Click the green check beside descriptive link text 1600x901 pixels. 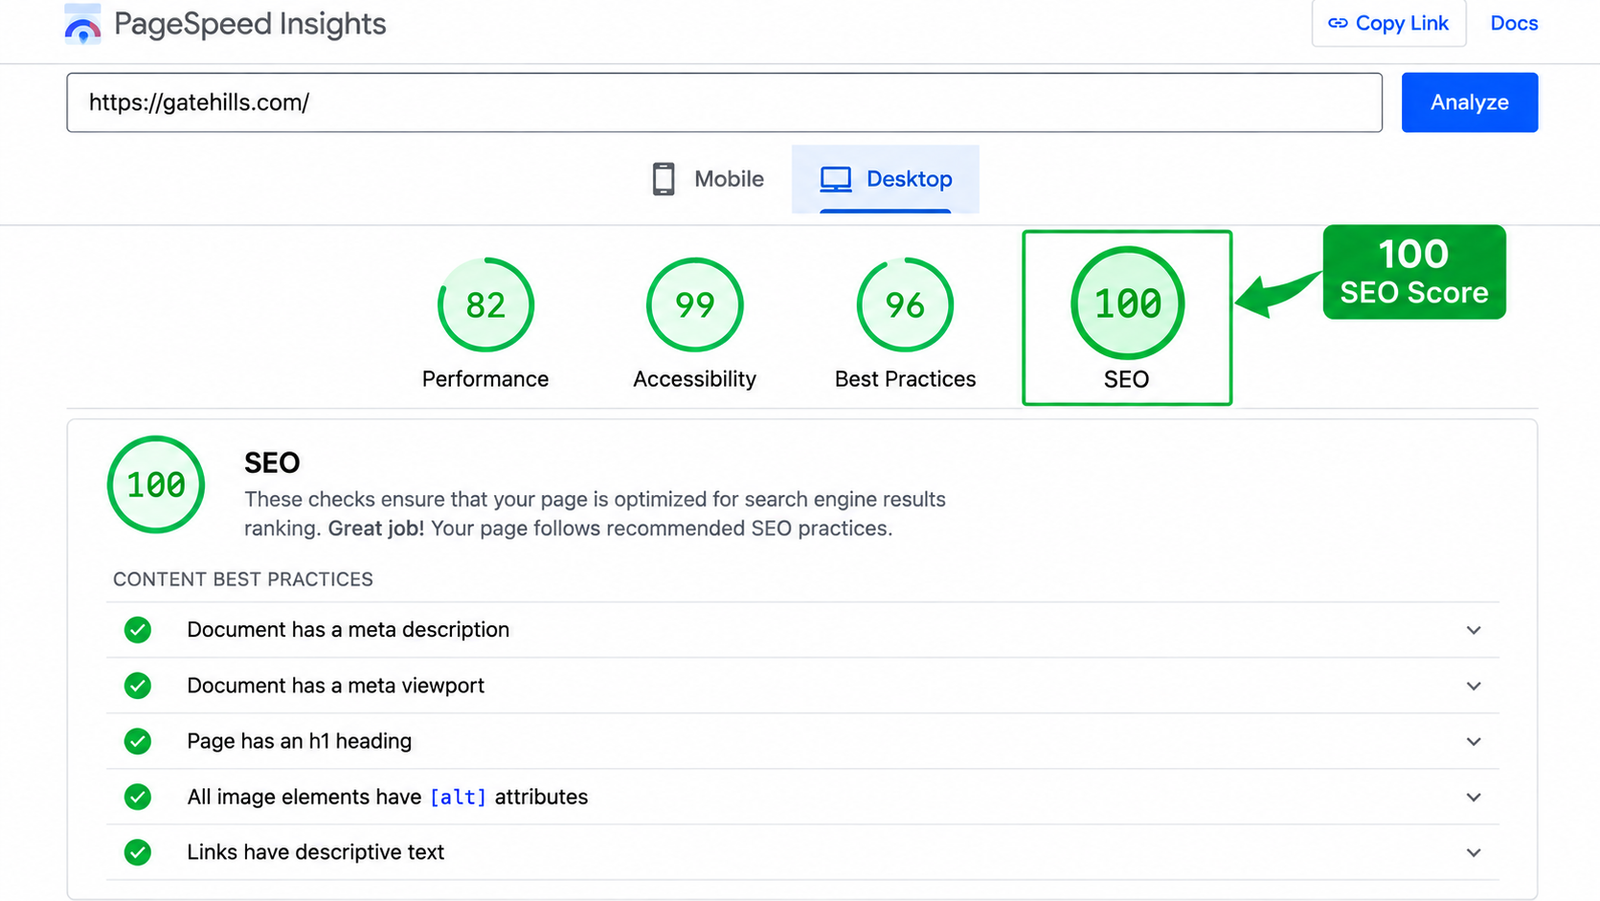tap(138, 852)
